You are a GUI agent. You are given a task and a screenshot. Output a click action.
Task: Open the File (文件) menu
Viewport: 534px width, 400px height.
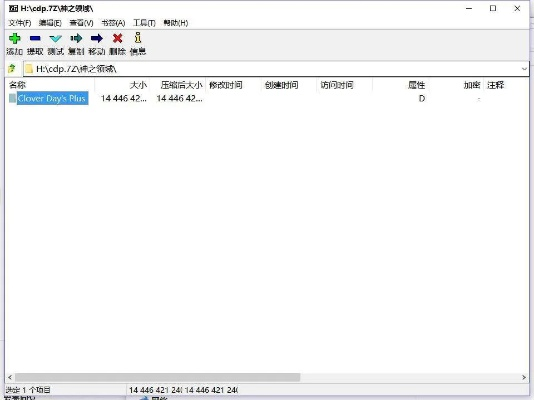[x=20, y=23]
